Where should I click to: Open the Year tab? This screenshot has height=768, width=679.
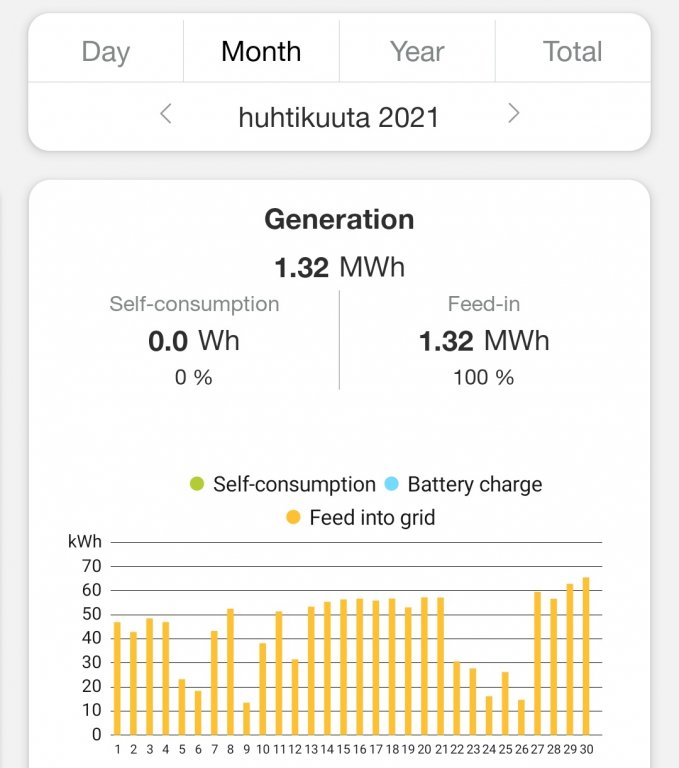tap(417, 51)
